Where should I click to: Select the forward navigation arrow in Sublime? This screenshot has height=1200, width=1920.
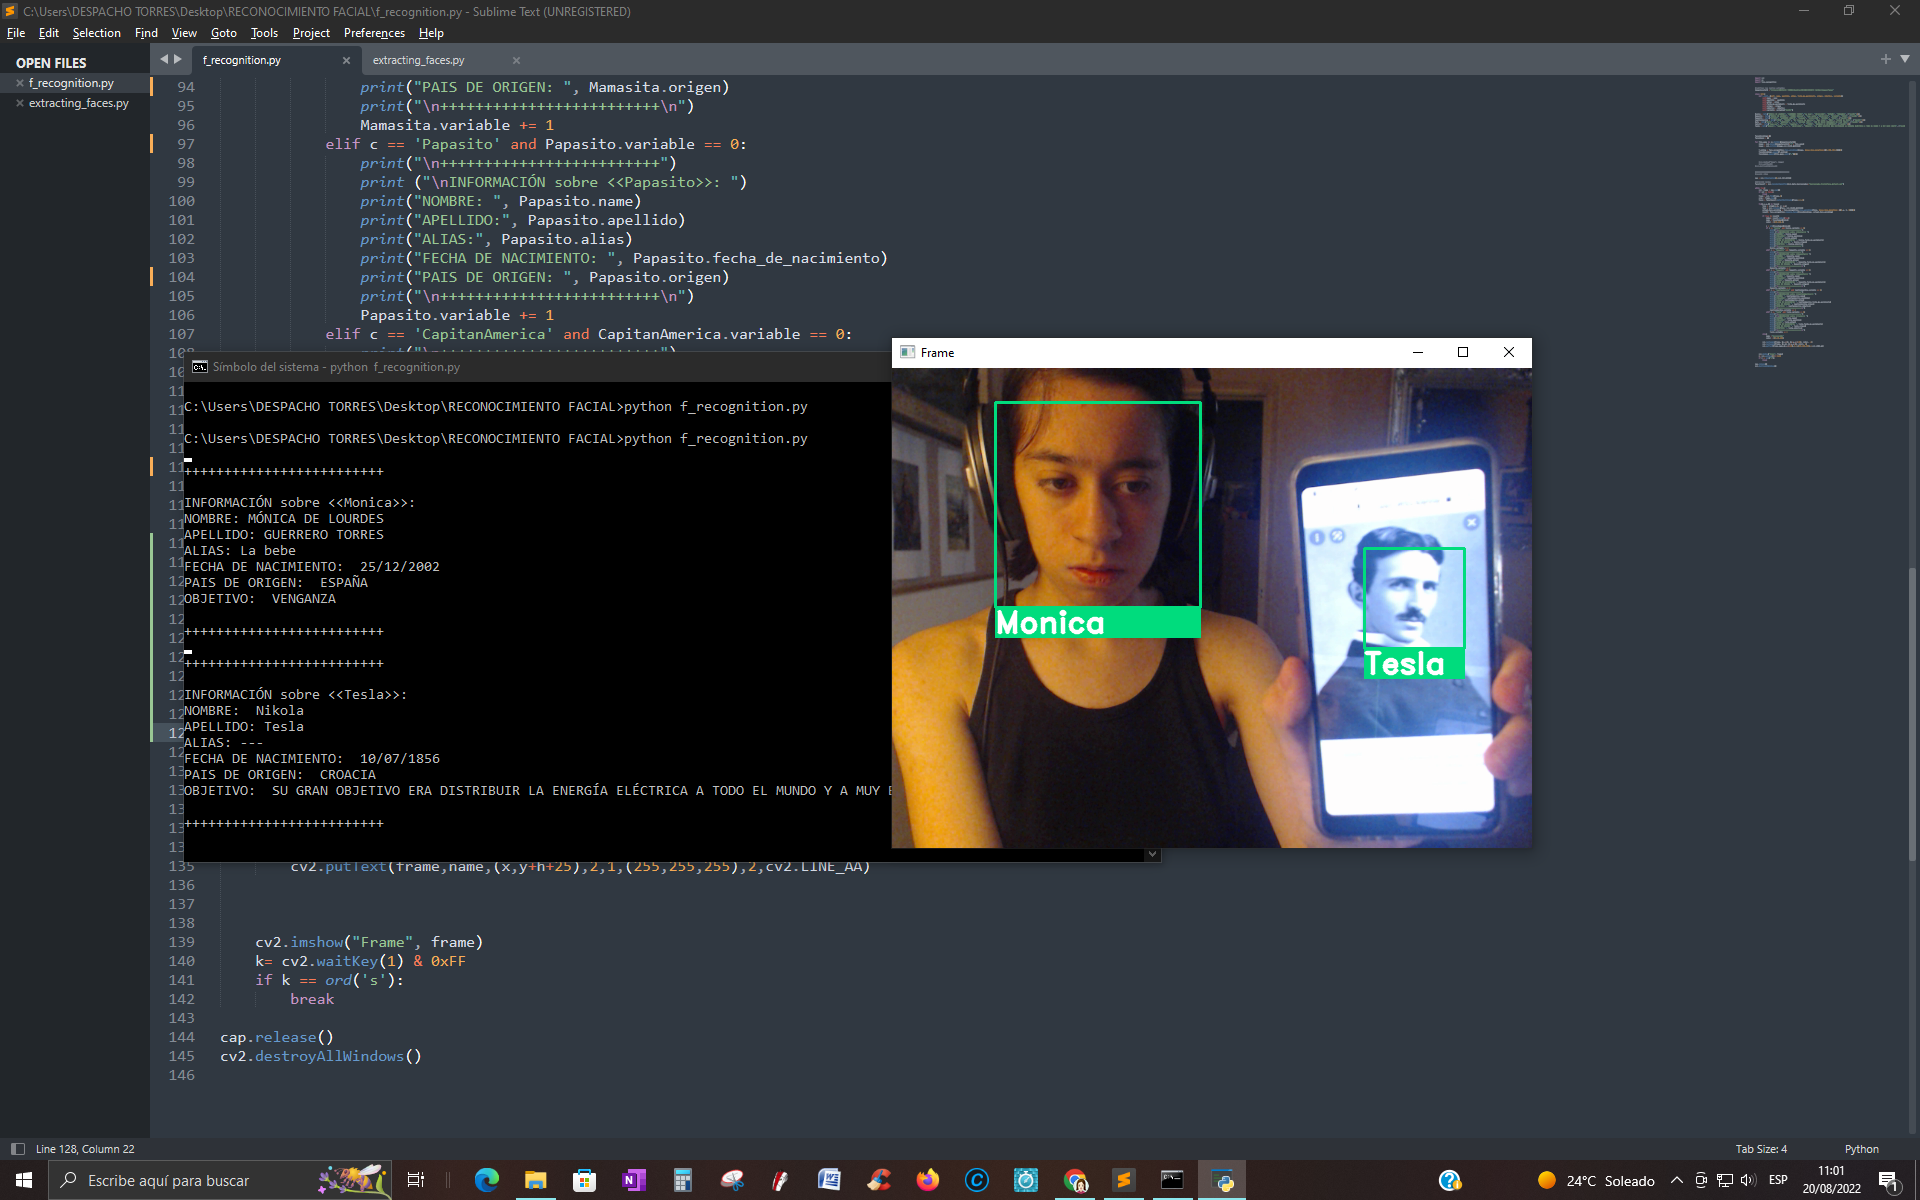coord(179,59)
